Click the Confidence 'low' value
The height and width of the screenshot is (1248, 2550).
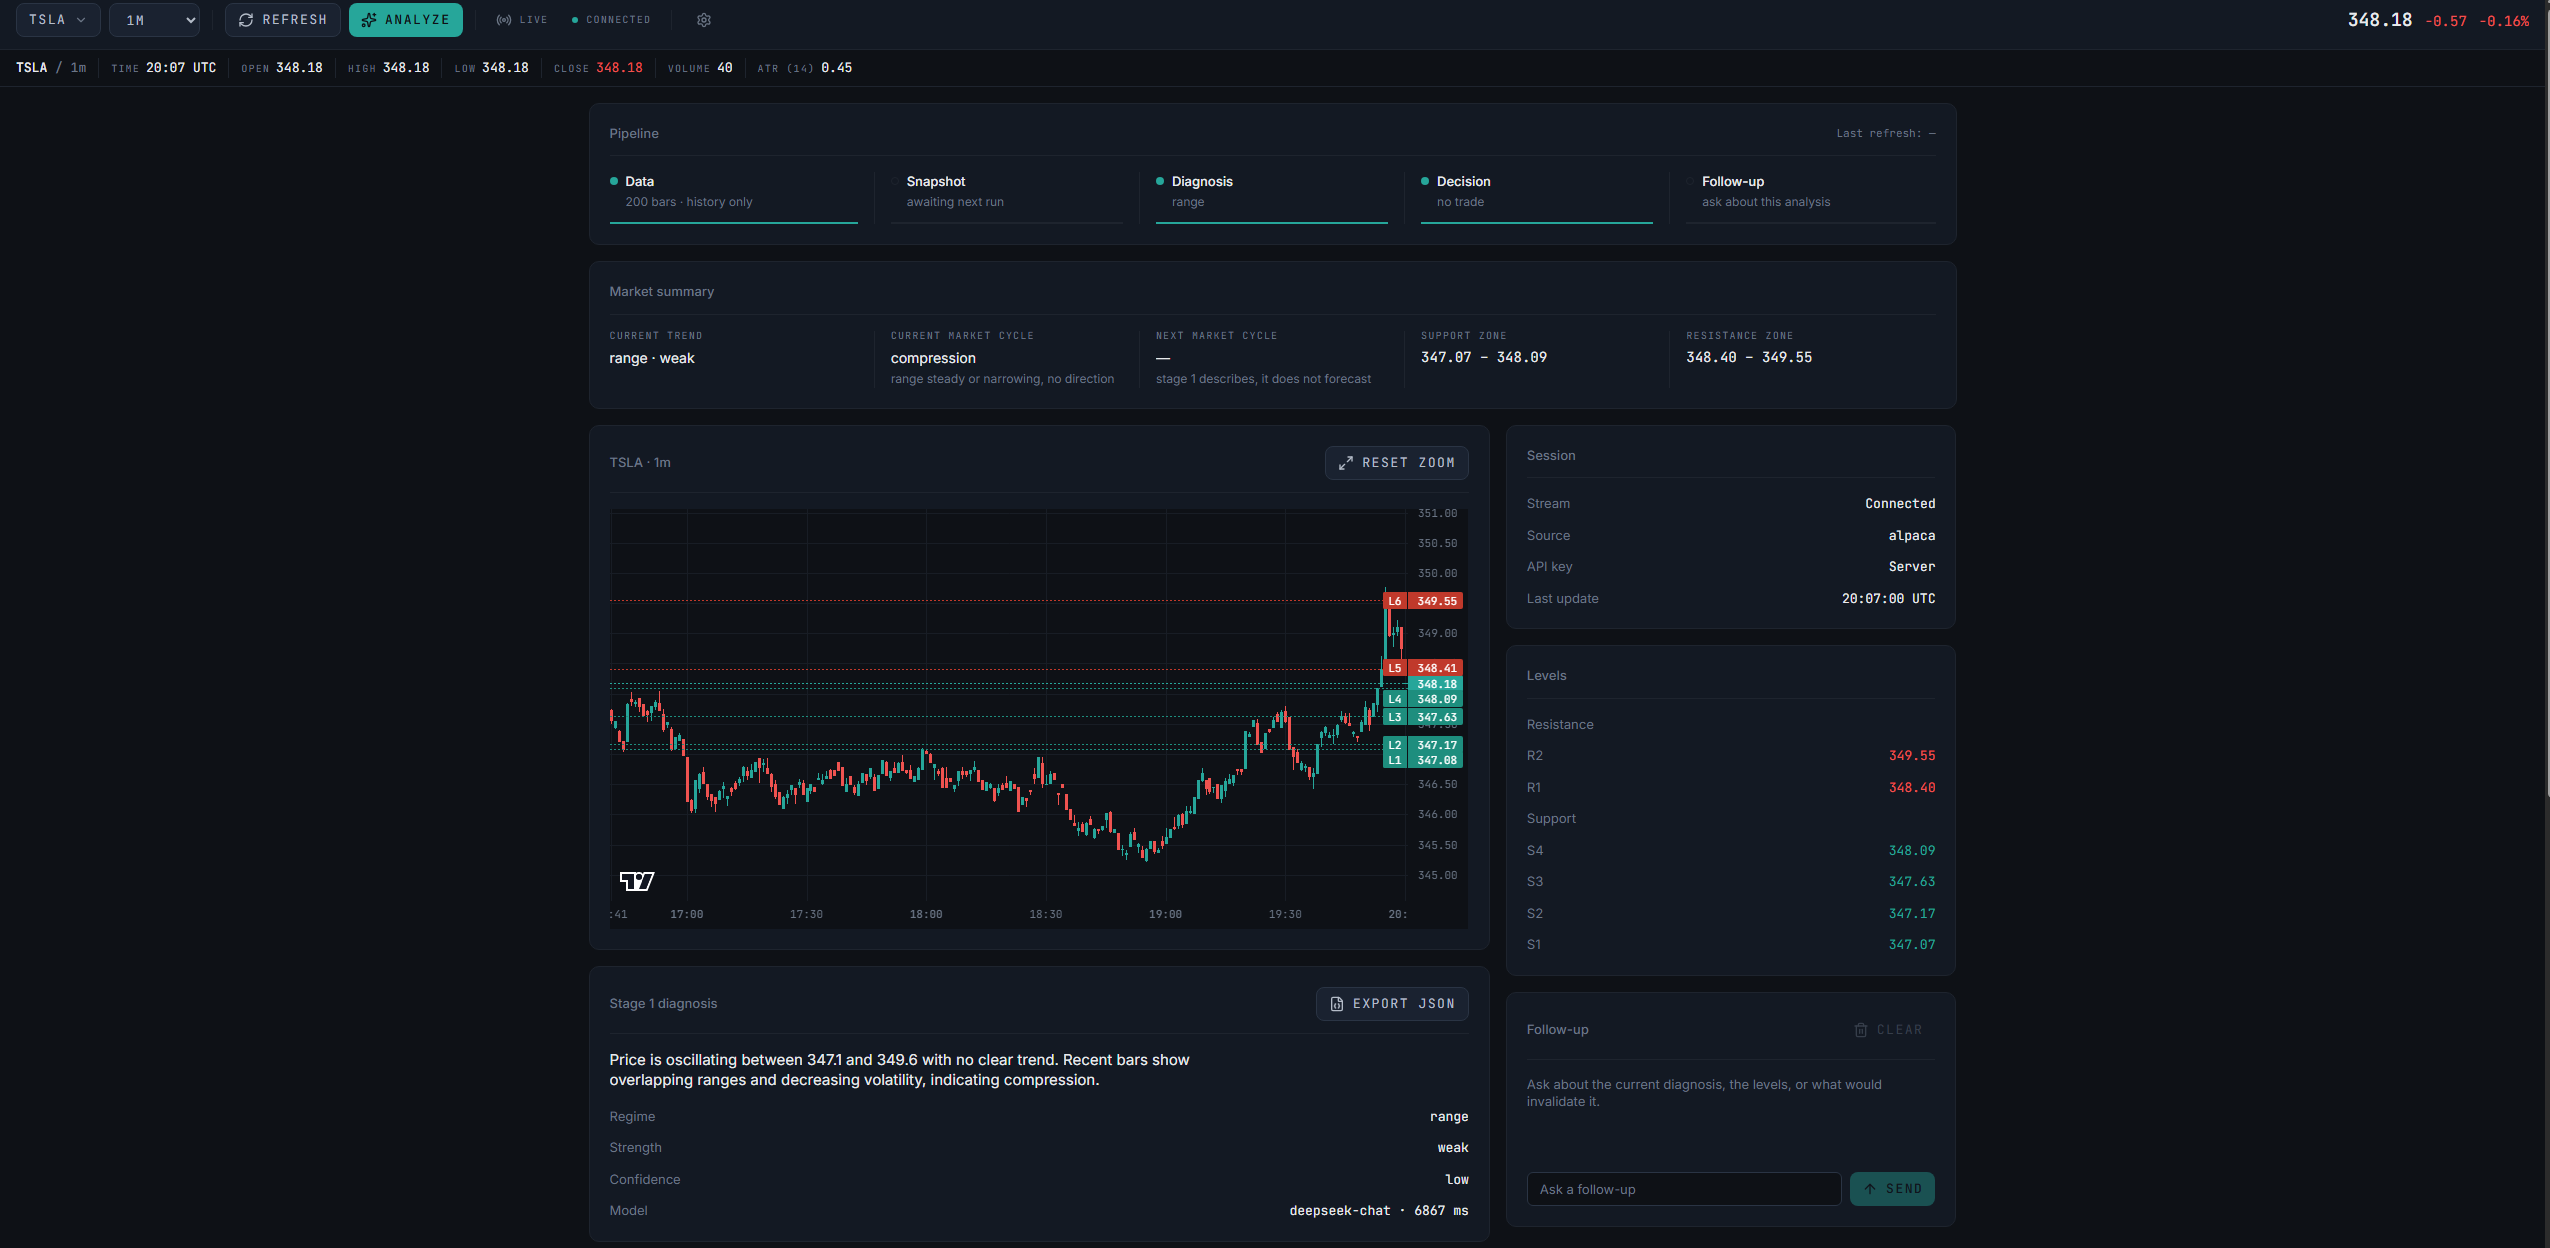pos(1457,1180)
